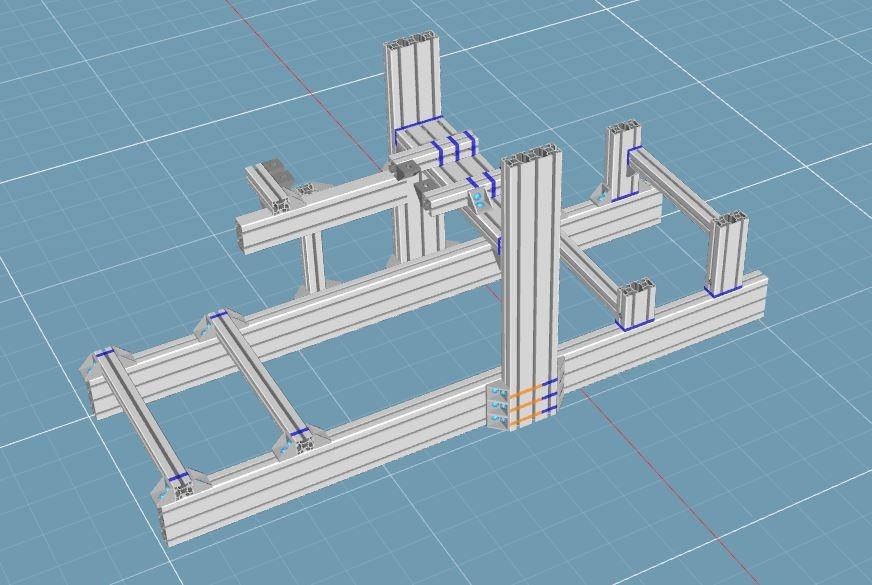Click the blue joint at leftmost beam's near end
This screenshot has width=872, height=585.
178,480
